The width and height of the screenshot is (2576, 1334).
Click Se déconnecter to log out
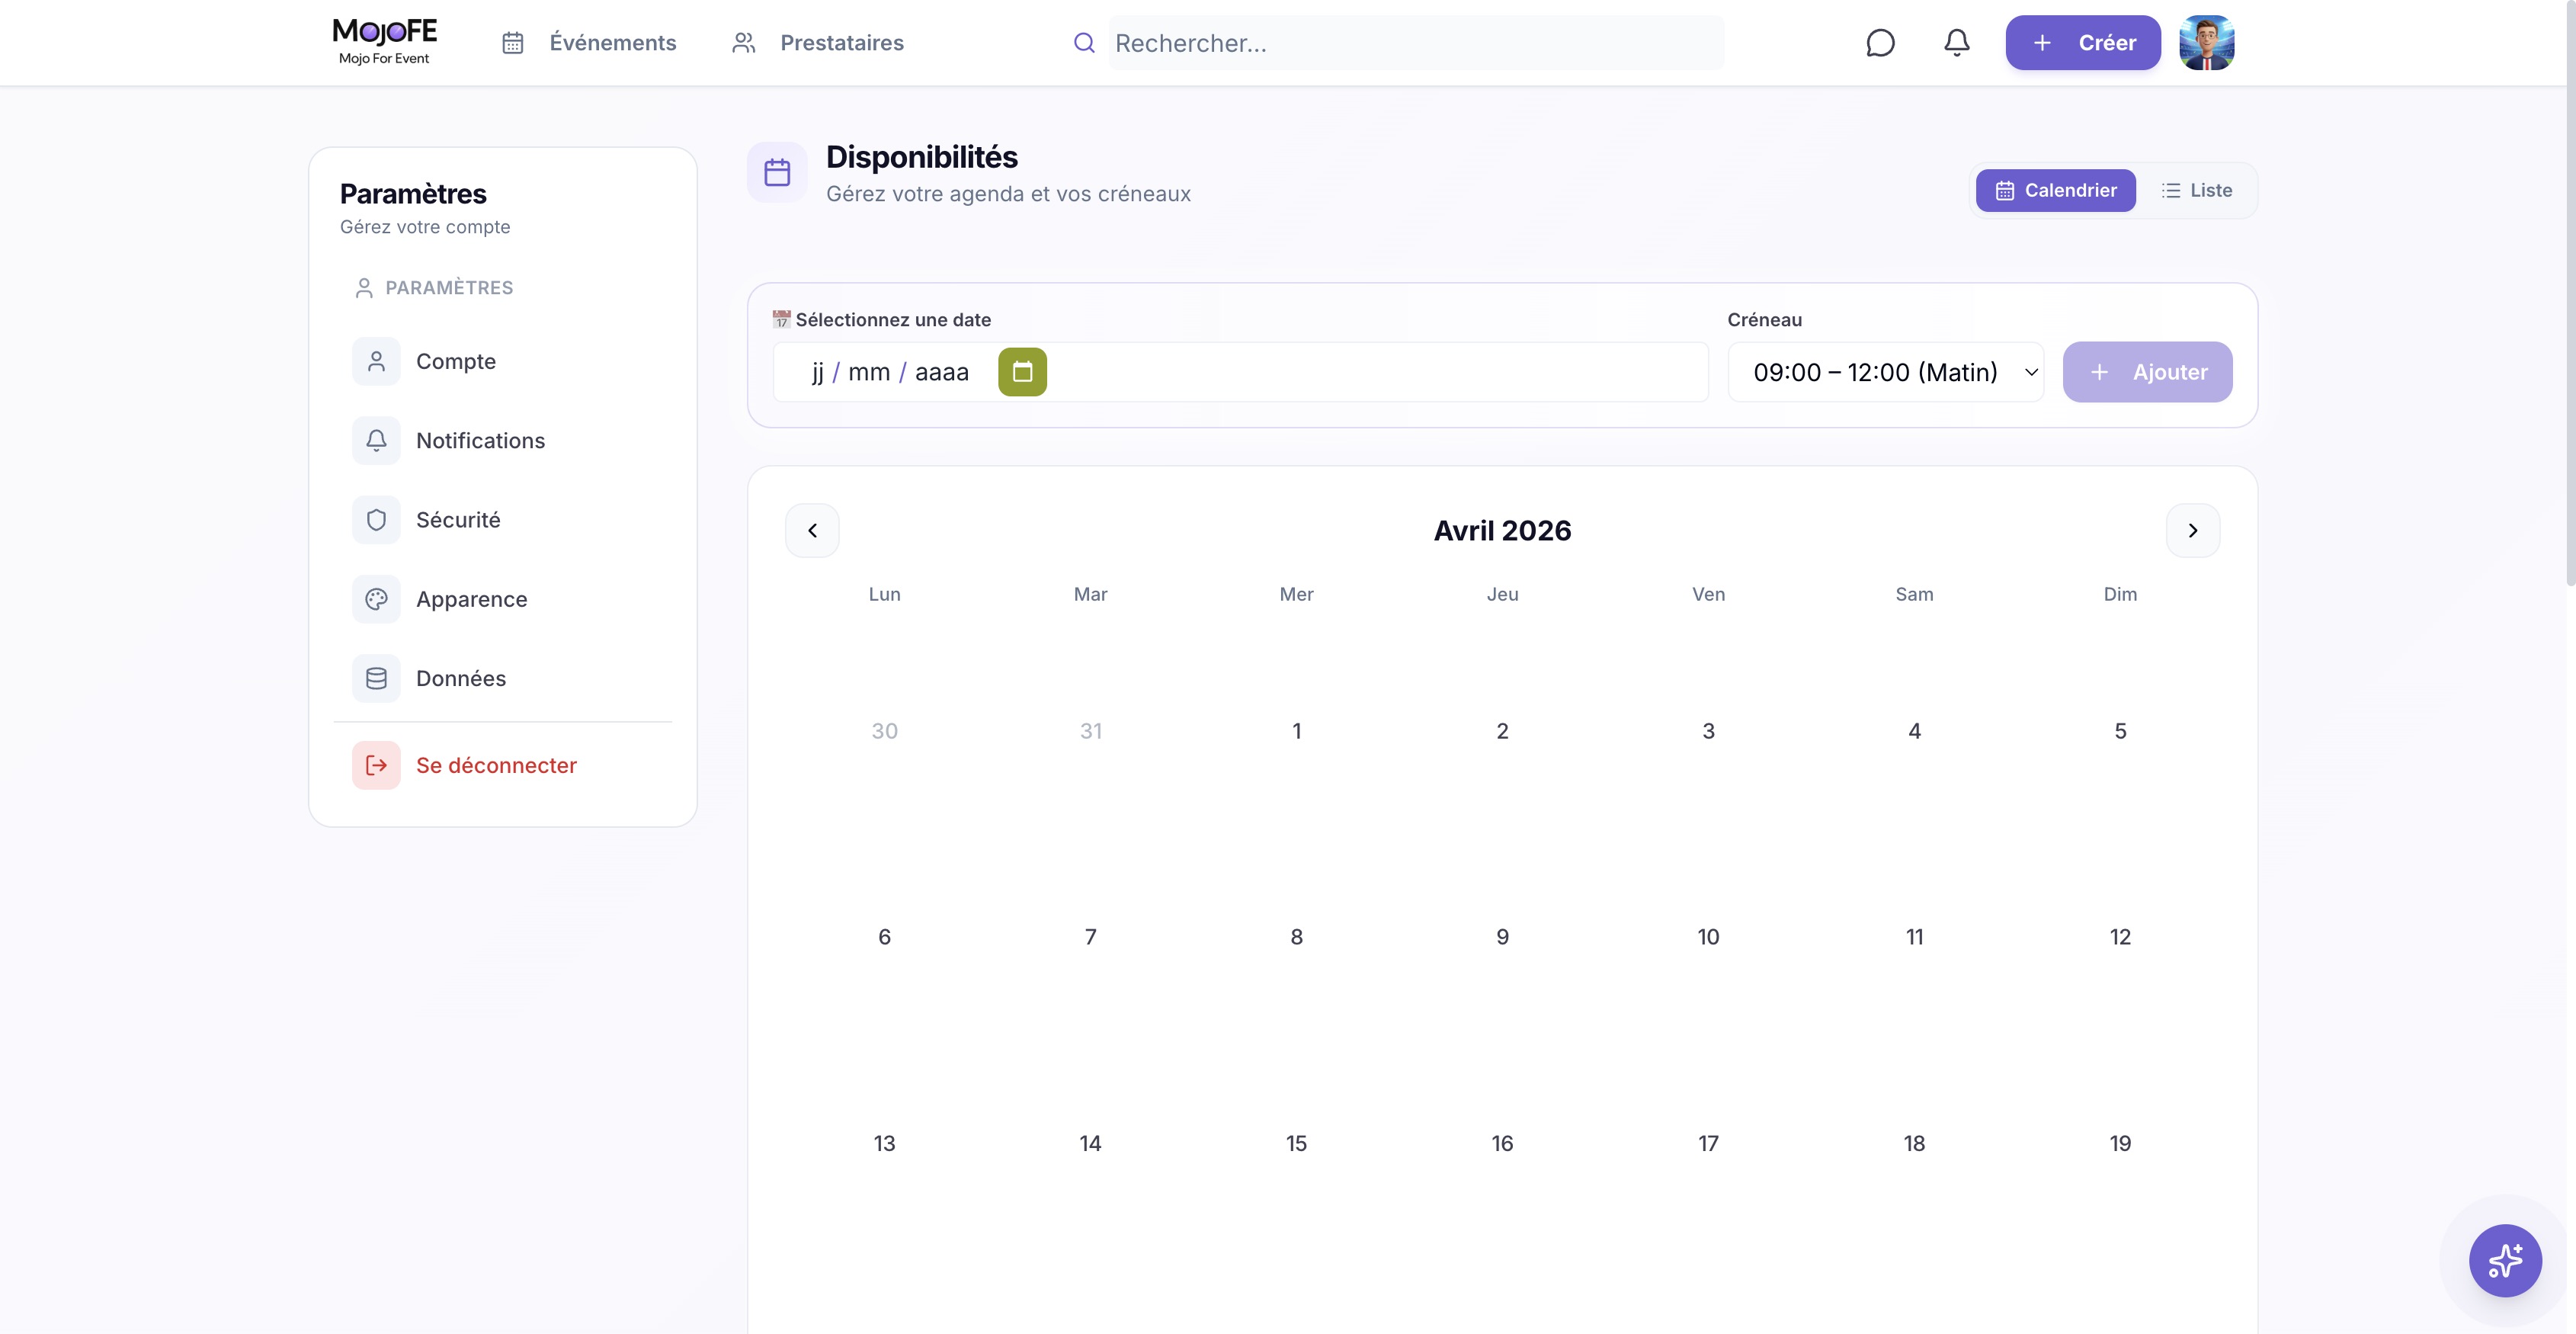coord(503,765)
